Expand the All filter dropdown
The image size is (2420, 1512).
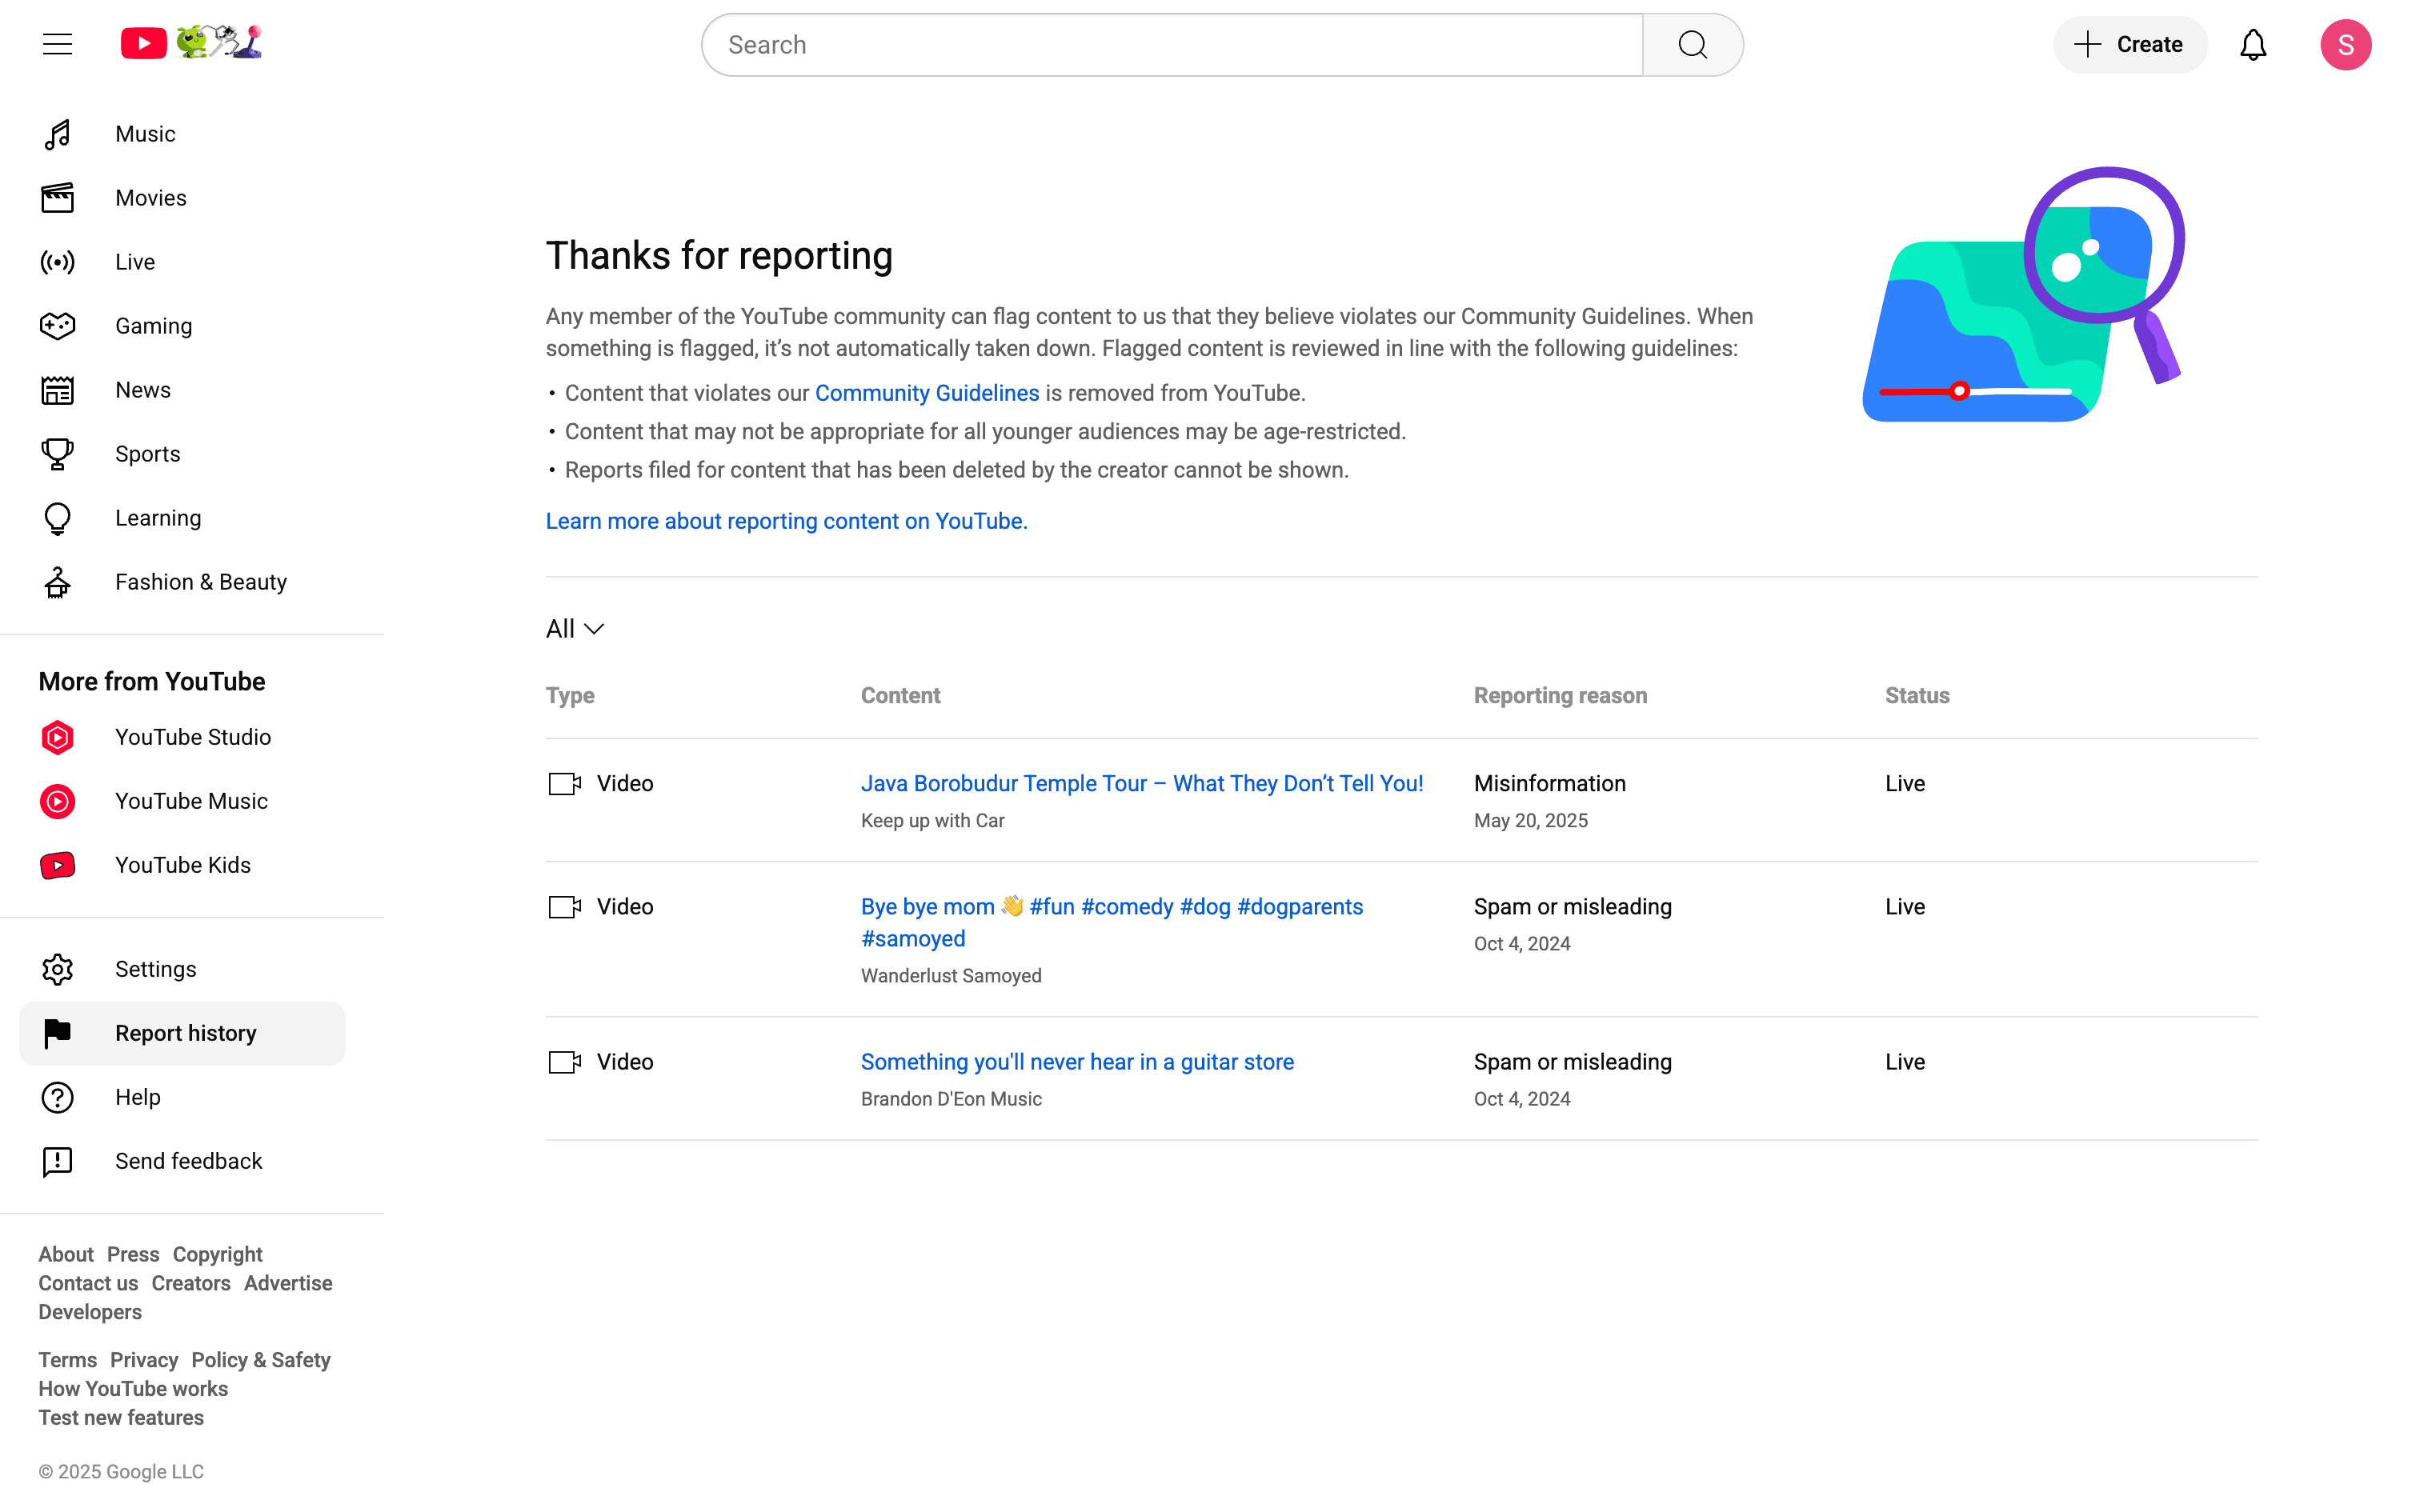pos(575,629)
